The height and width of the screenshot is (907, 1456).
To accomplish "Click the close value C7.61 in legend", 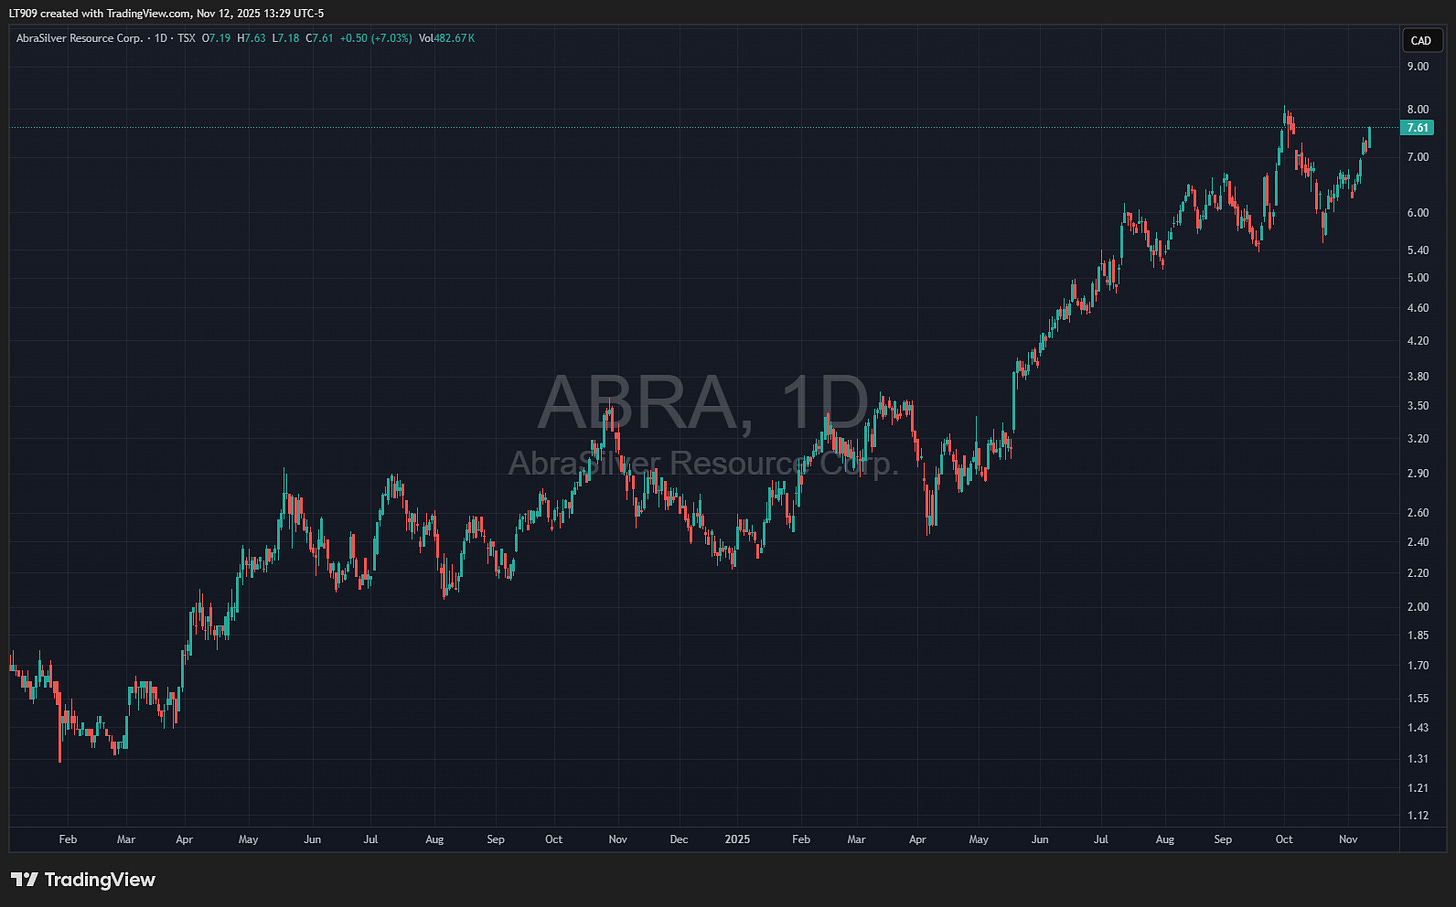I will 320,38.
